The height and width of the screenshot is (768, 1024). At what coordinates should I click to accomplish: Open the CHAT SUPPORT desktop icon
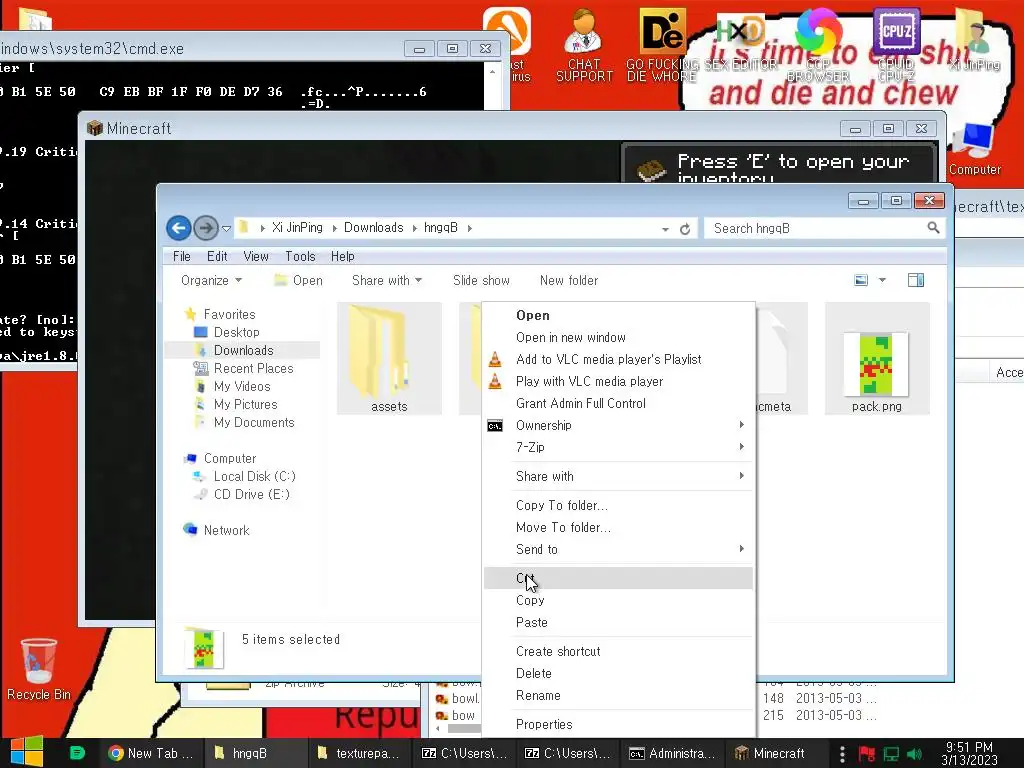[584, 46]
